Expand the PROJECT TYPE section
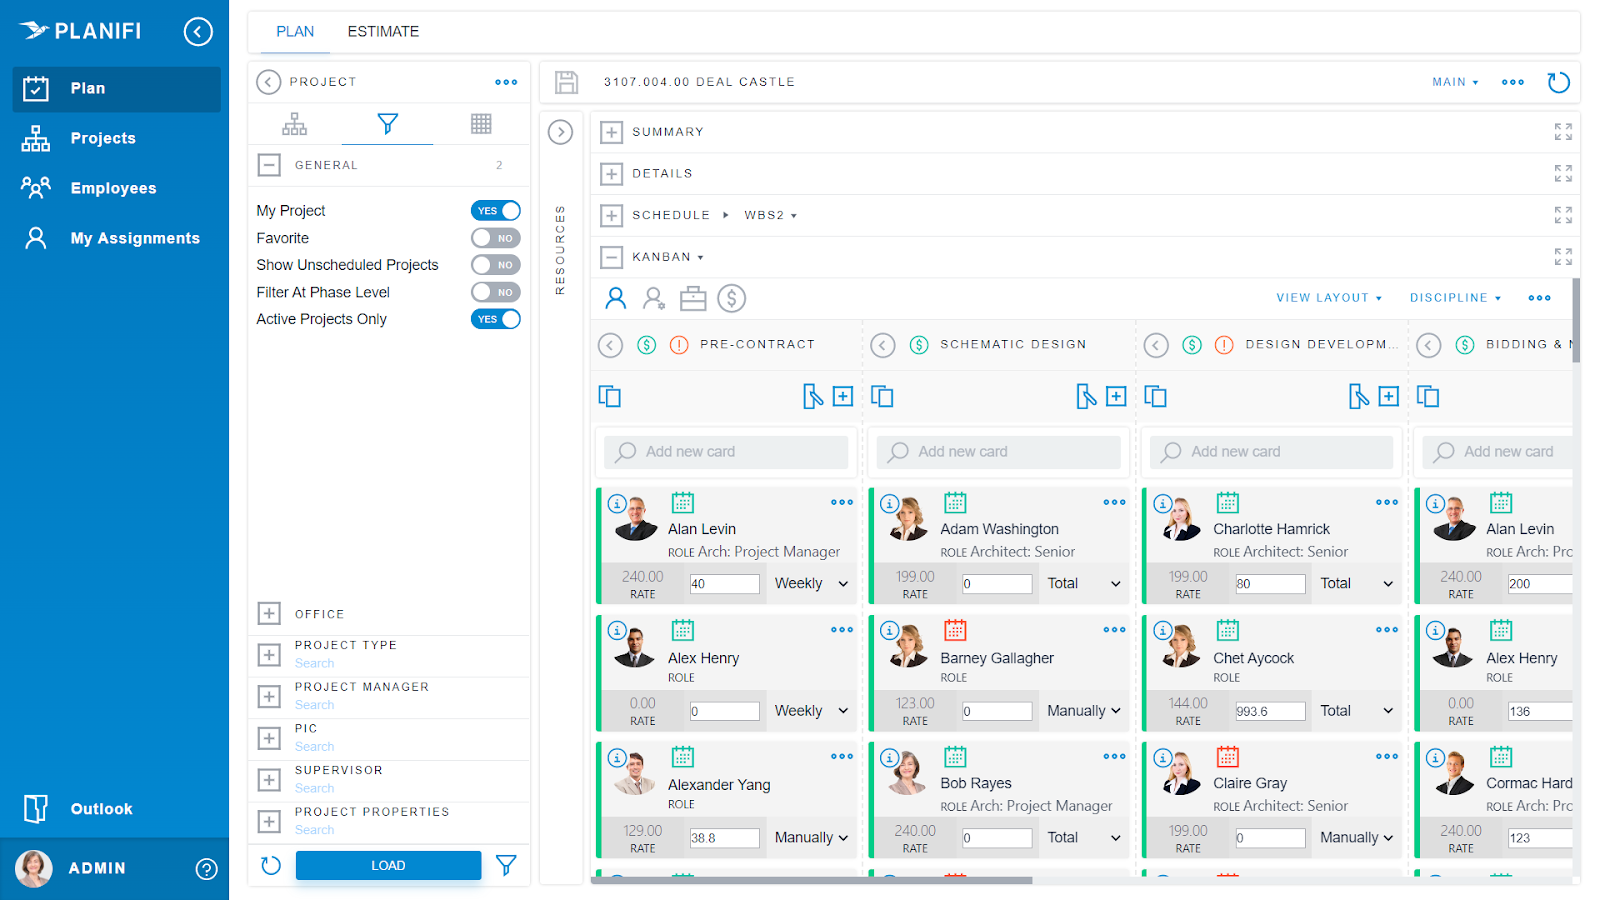Screen dimensions: 1600x900 click(x=268, y=654)
